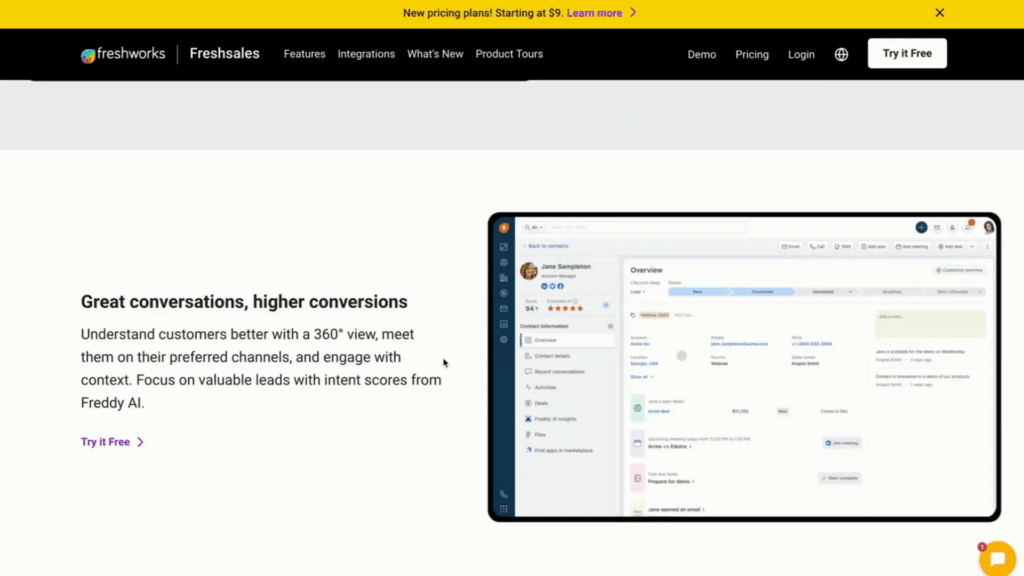Go to the Demo page
Screen dimensions: 1024x576
coord(701,55)
